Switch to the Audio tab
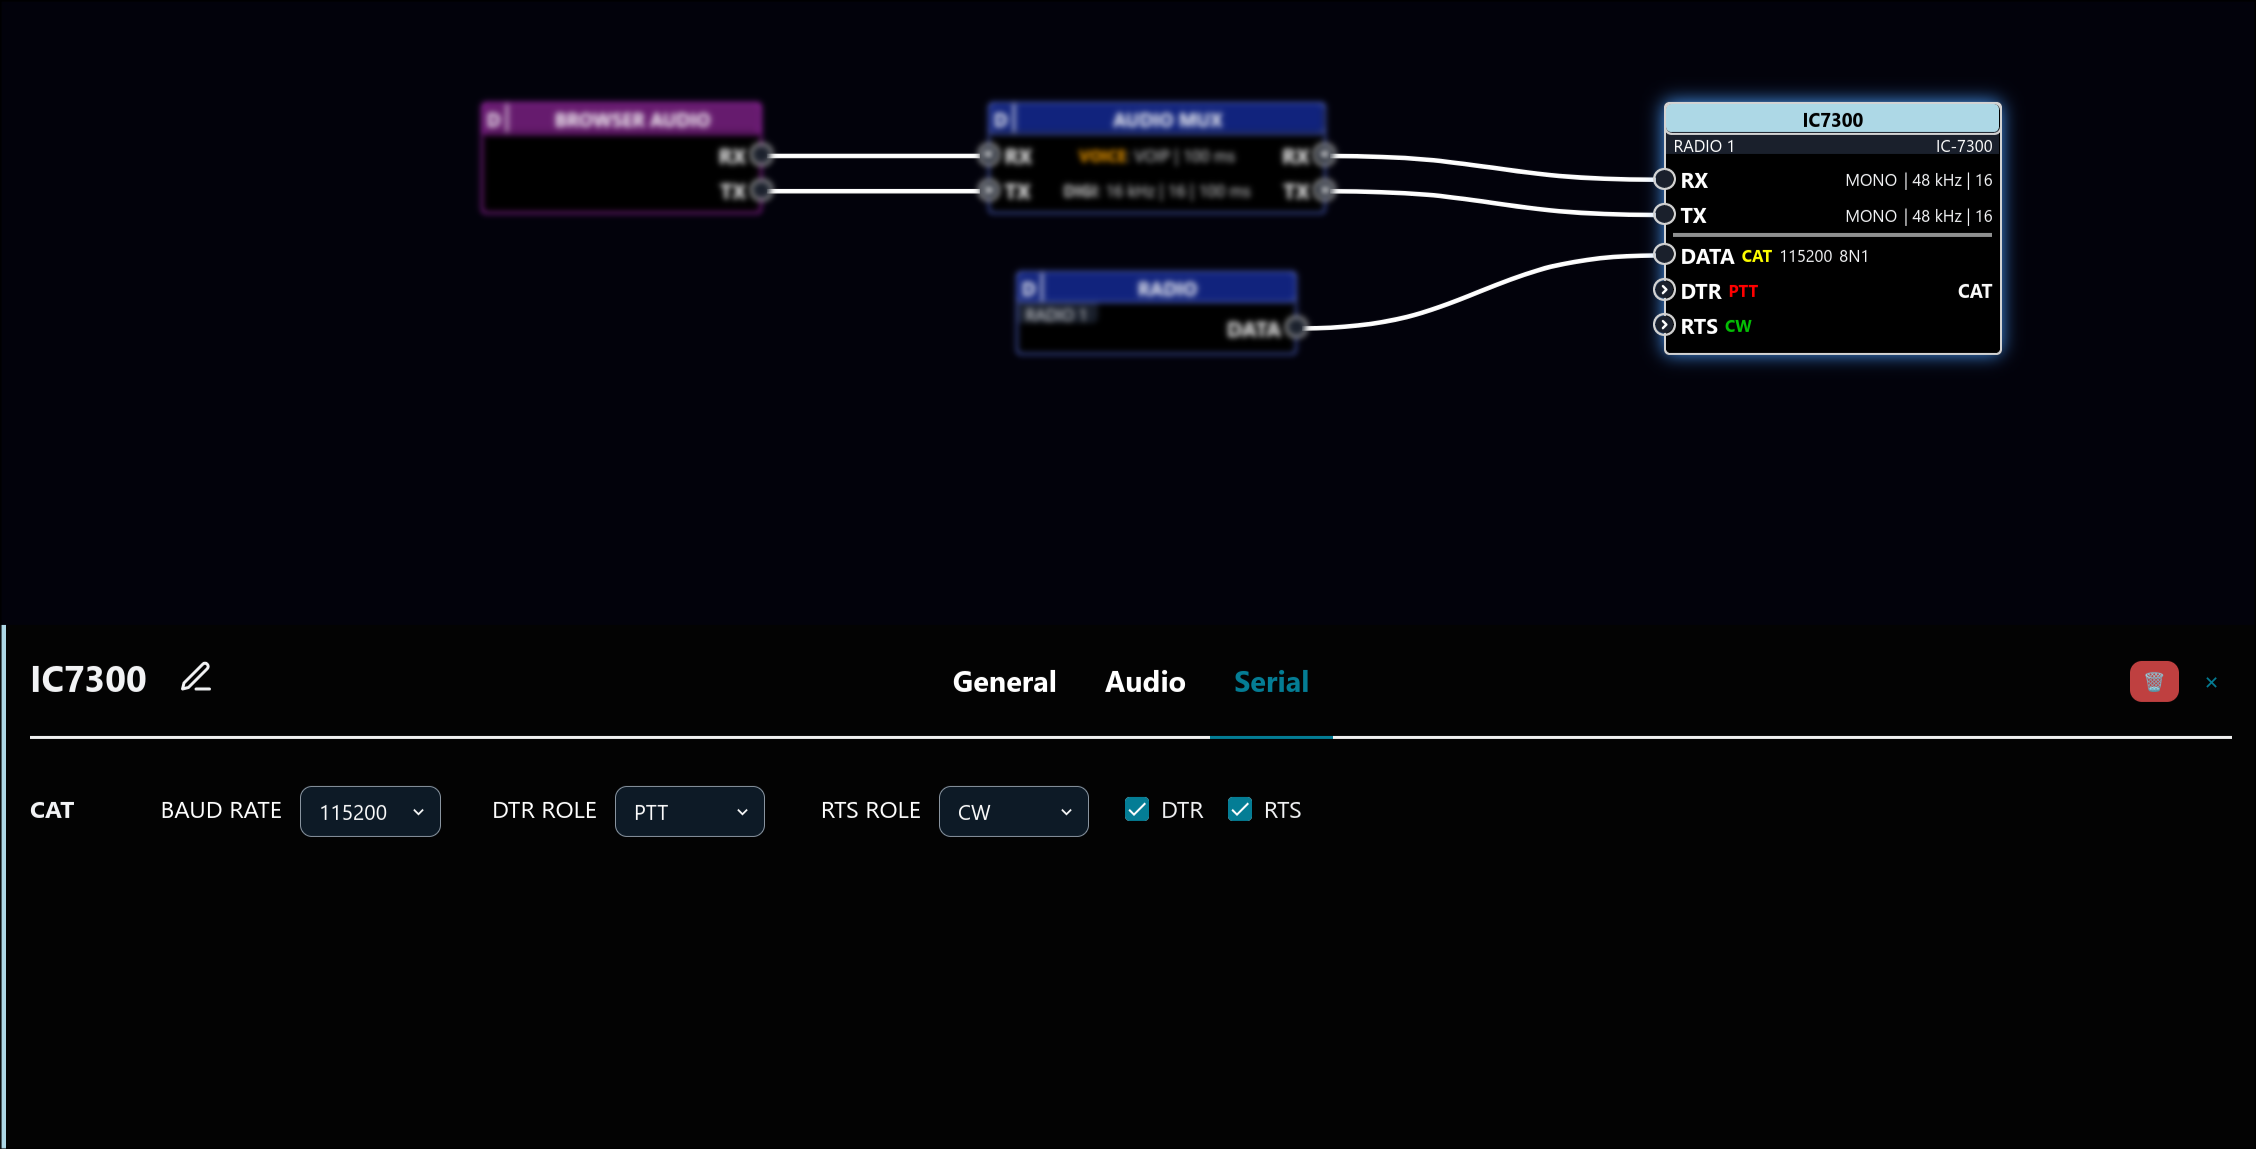The width and height of the screenshot is (2256, 1149). (1145, 682)
